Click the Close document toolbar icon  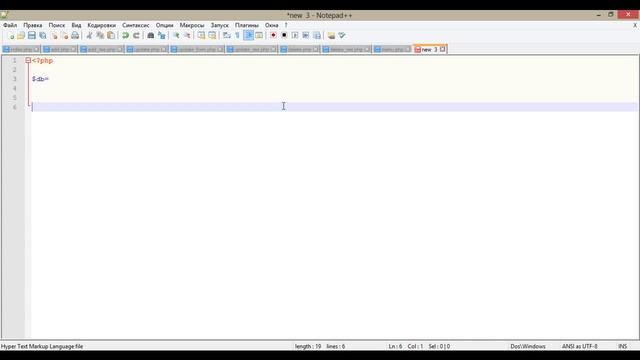[x=54, y=36]
